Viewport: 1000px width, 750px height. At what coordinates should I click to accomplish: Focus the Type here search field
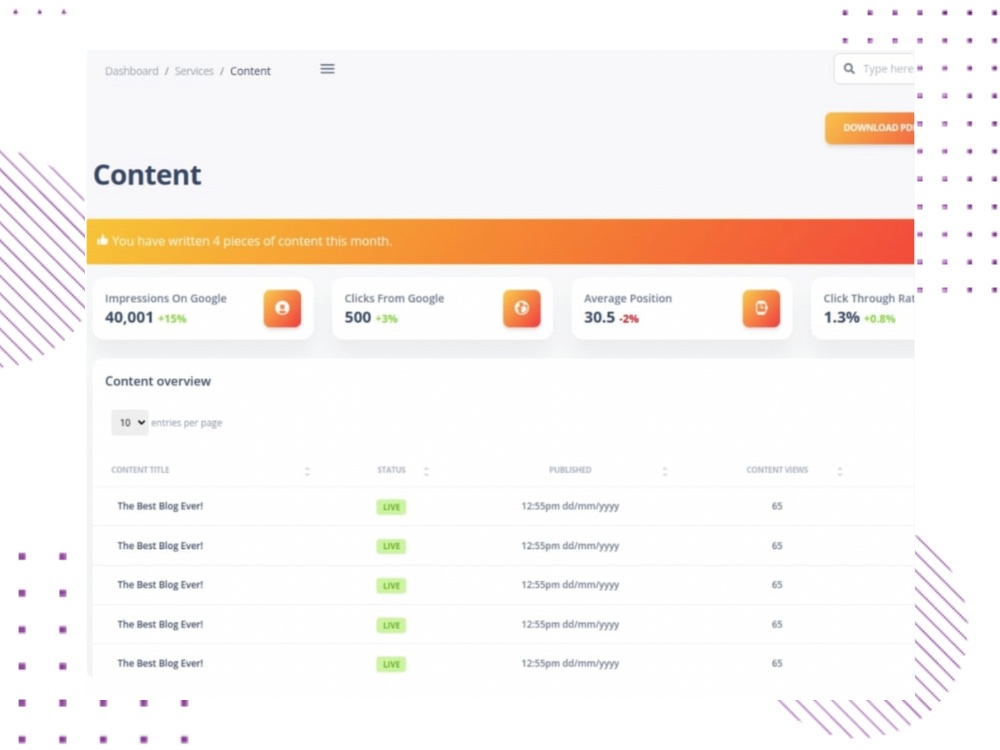point(875,69)
